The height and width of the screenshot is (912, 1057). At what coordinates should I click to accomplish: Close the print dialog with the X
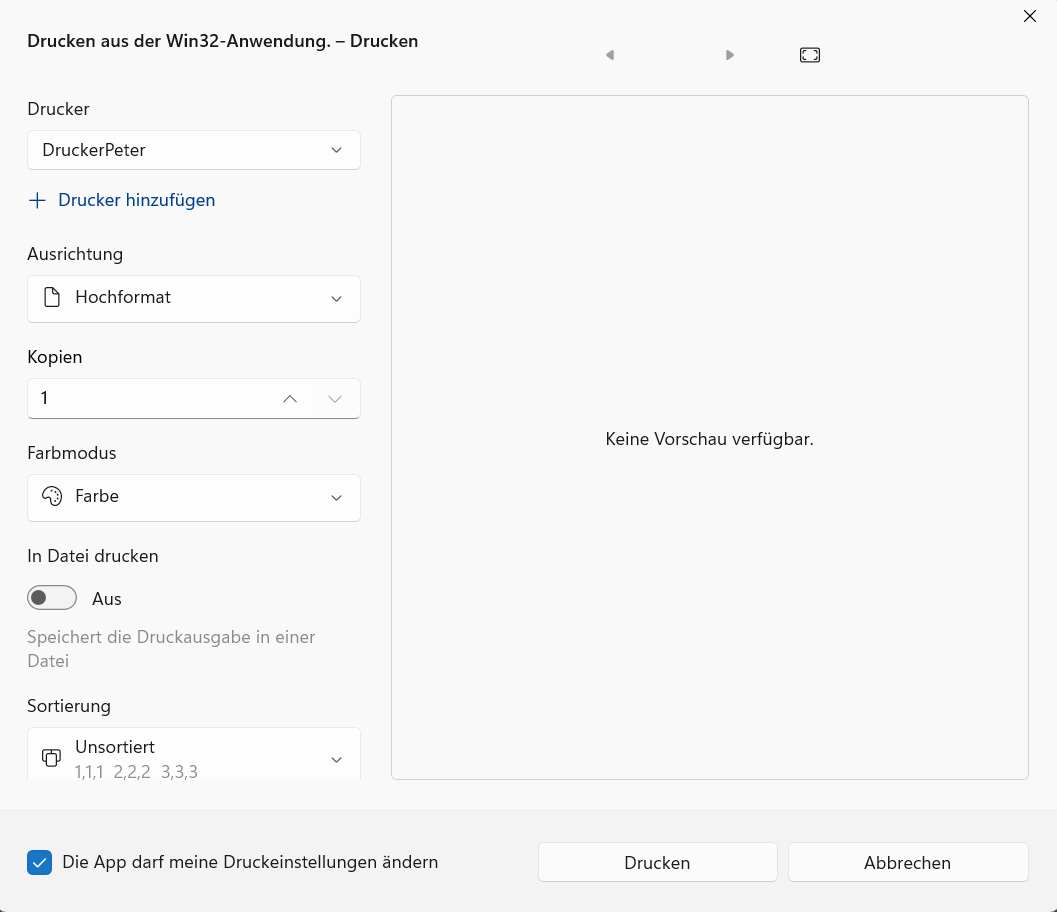[x=1029, y=16]
